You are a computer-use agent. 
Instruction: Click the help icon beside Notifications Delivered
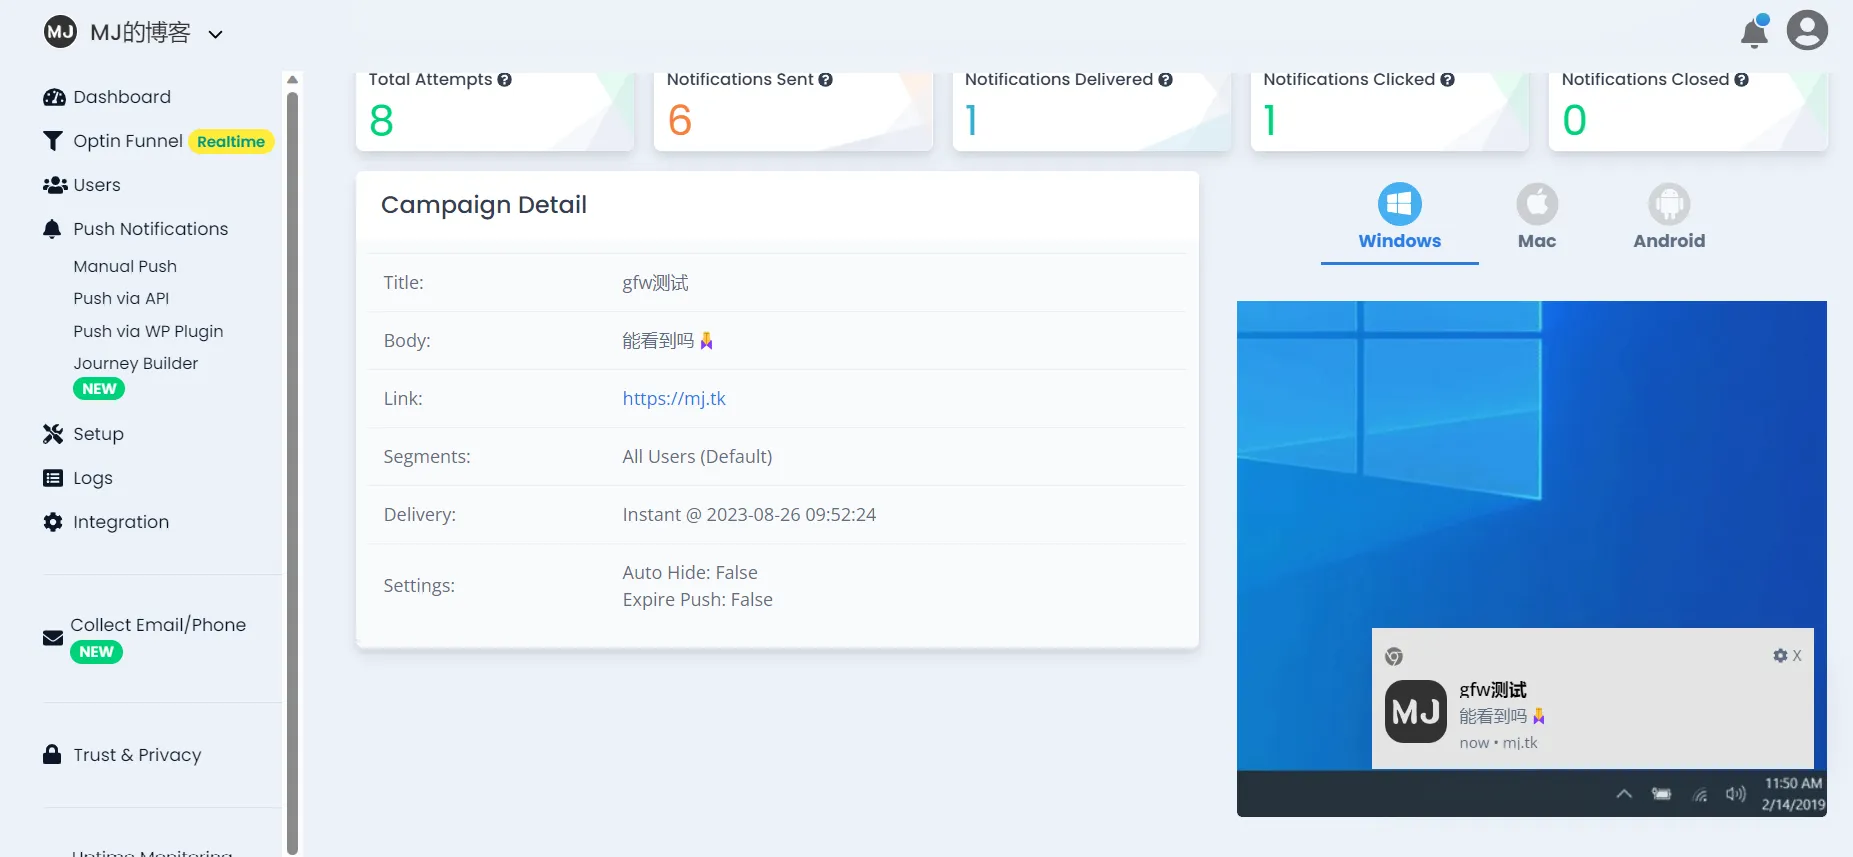1165,80
